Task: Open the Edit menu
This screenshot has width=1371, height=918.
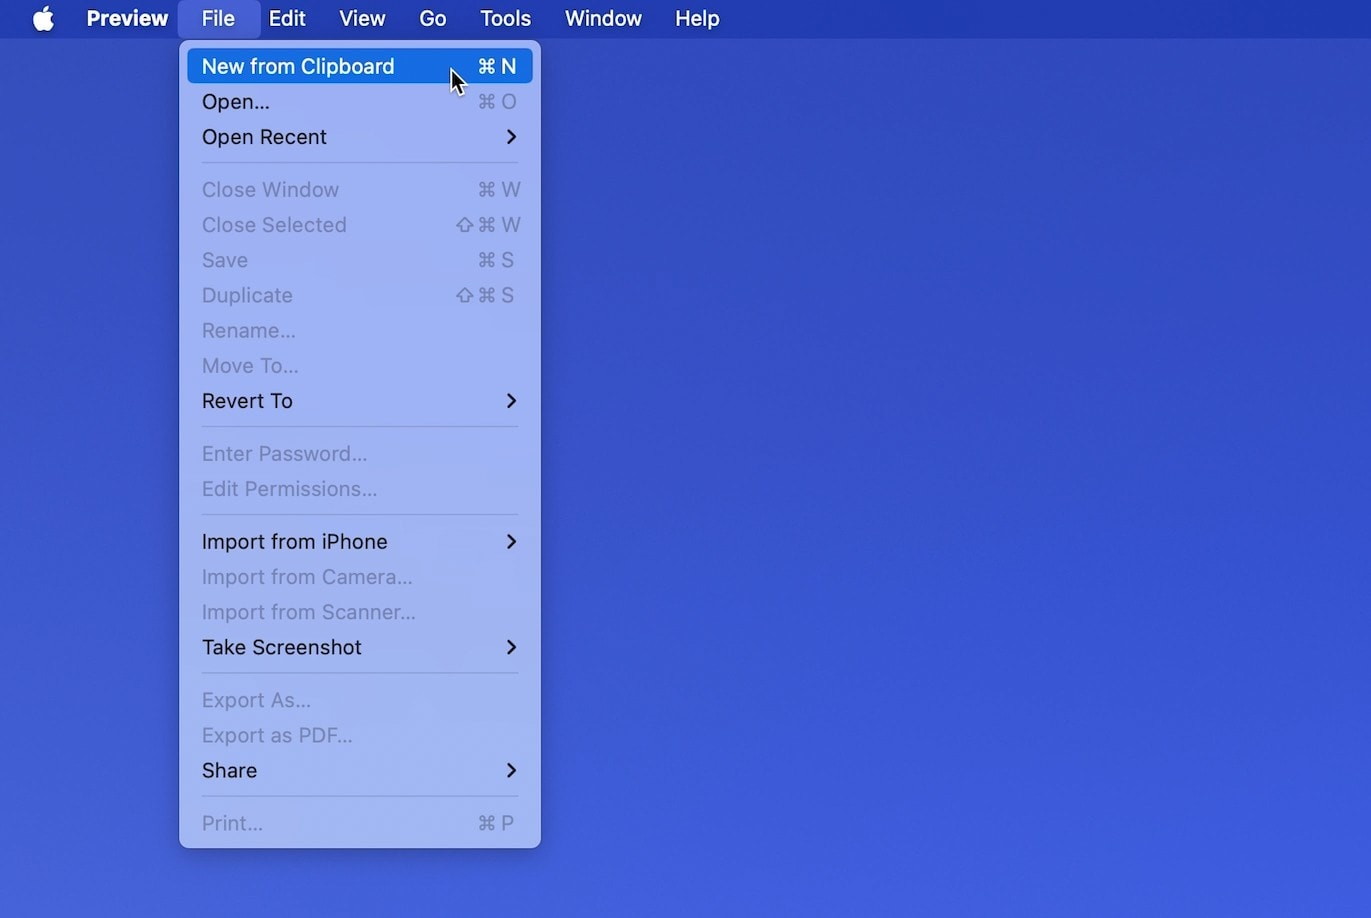Action: (287, 18)
